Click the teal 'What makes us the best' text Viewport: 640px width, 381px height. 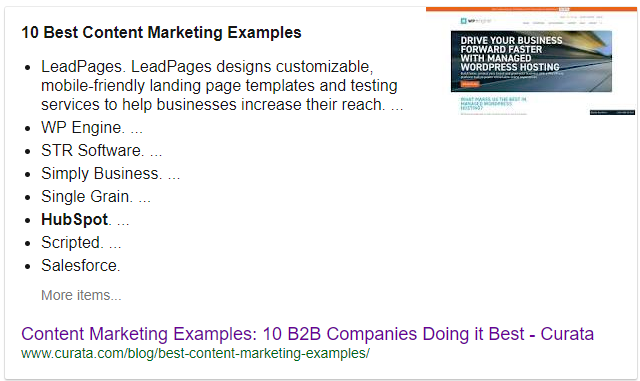(x=493, y=103)
